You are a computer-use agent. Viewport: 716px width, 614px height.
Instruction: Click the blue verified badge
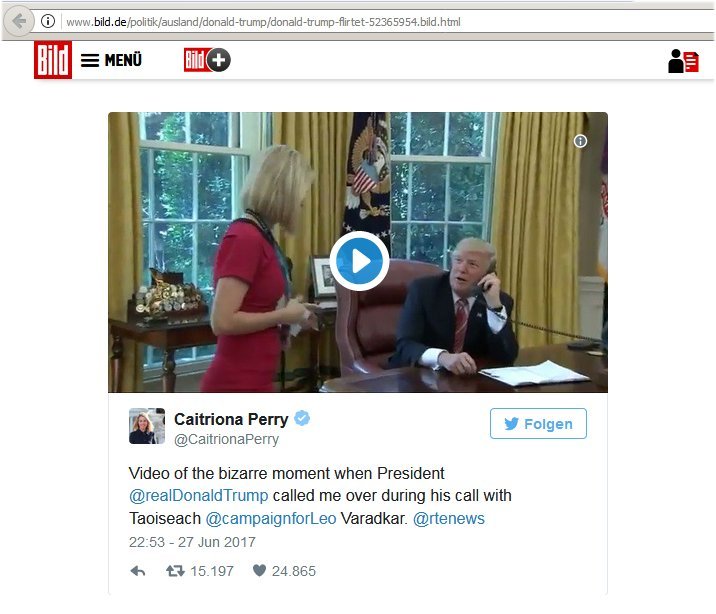302,419
